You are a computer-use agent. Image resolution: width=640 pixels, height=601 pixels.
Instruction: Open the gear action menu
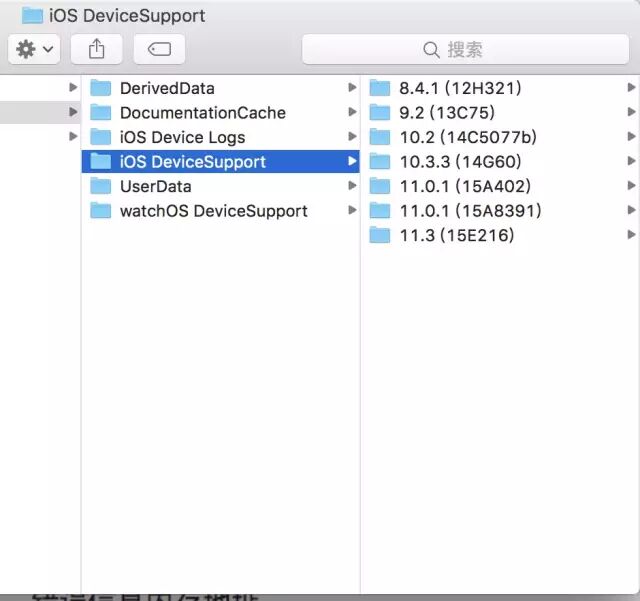[x=34, y=49]
